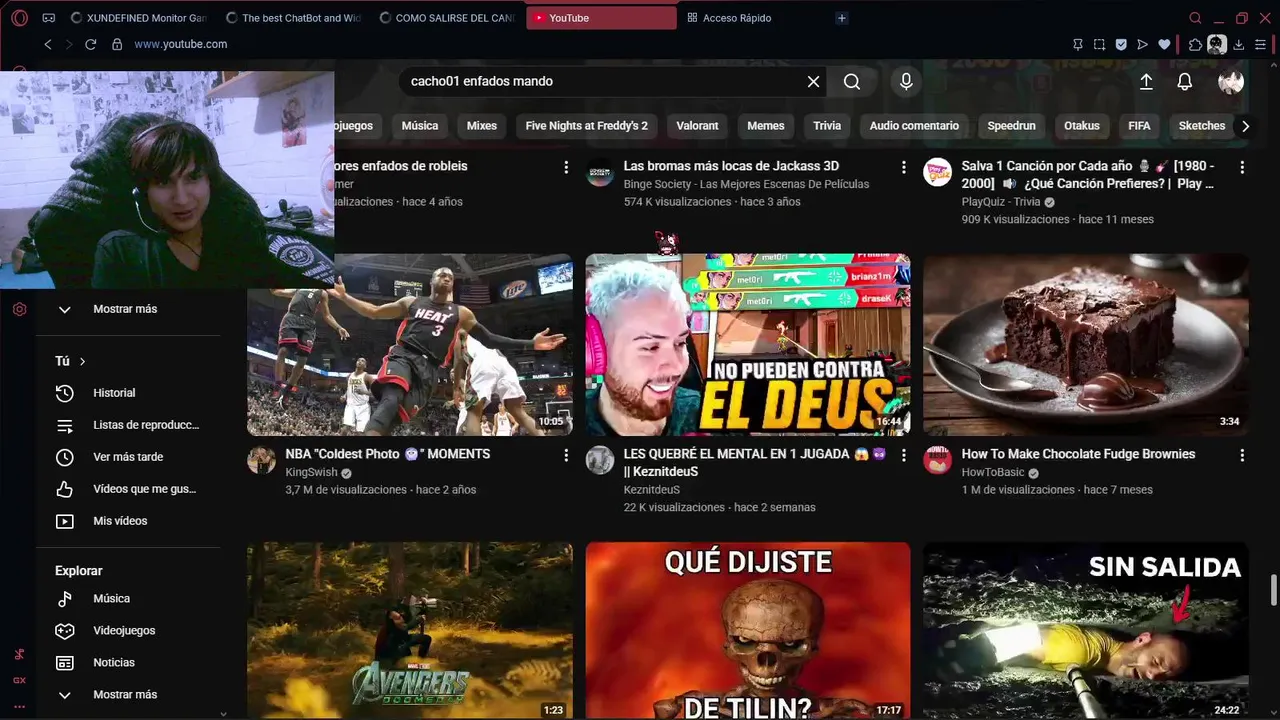Open YouTube notifications bell
This screenshot has height=720, width=1280.
point(1185,82)
